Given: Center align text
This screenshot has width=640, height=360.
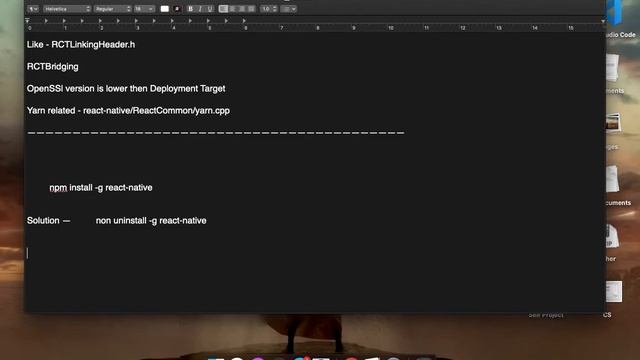Looking at the screenshot, I should click(233, 9).
